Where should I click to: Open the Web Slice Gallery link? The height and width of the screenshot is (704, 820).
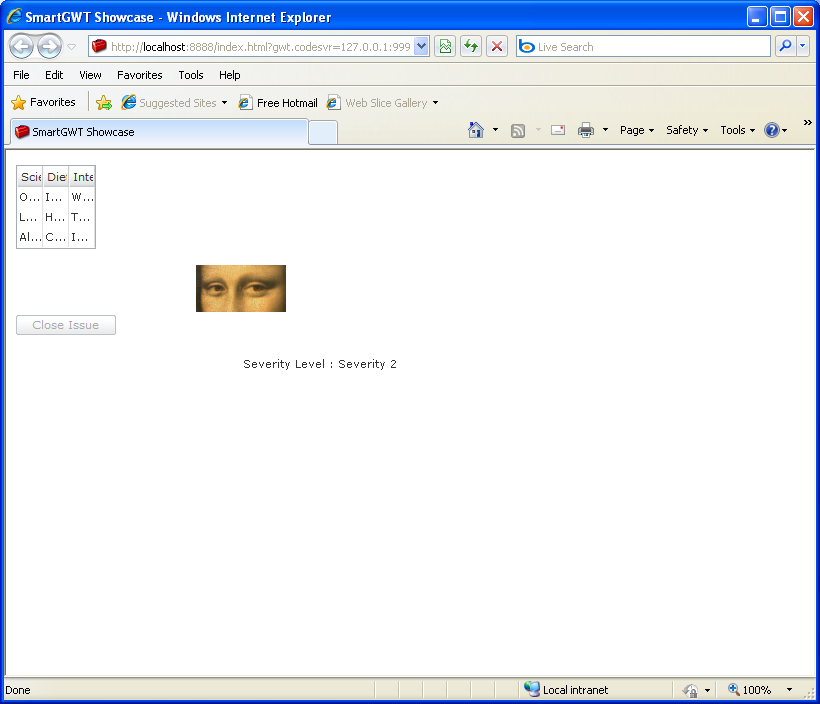377,103
